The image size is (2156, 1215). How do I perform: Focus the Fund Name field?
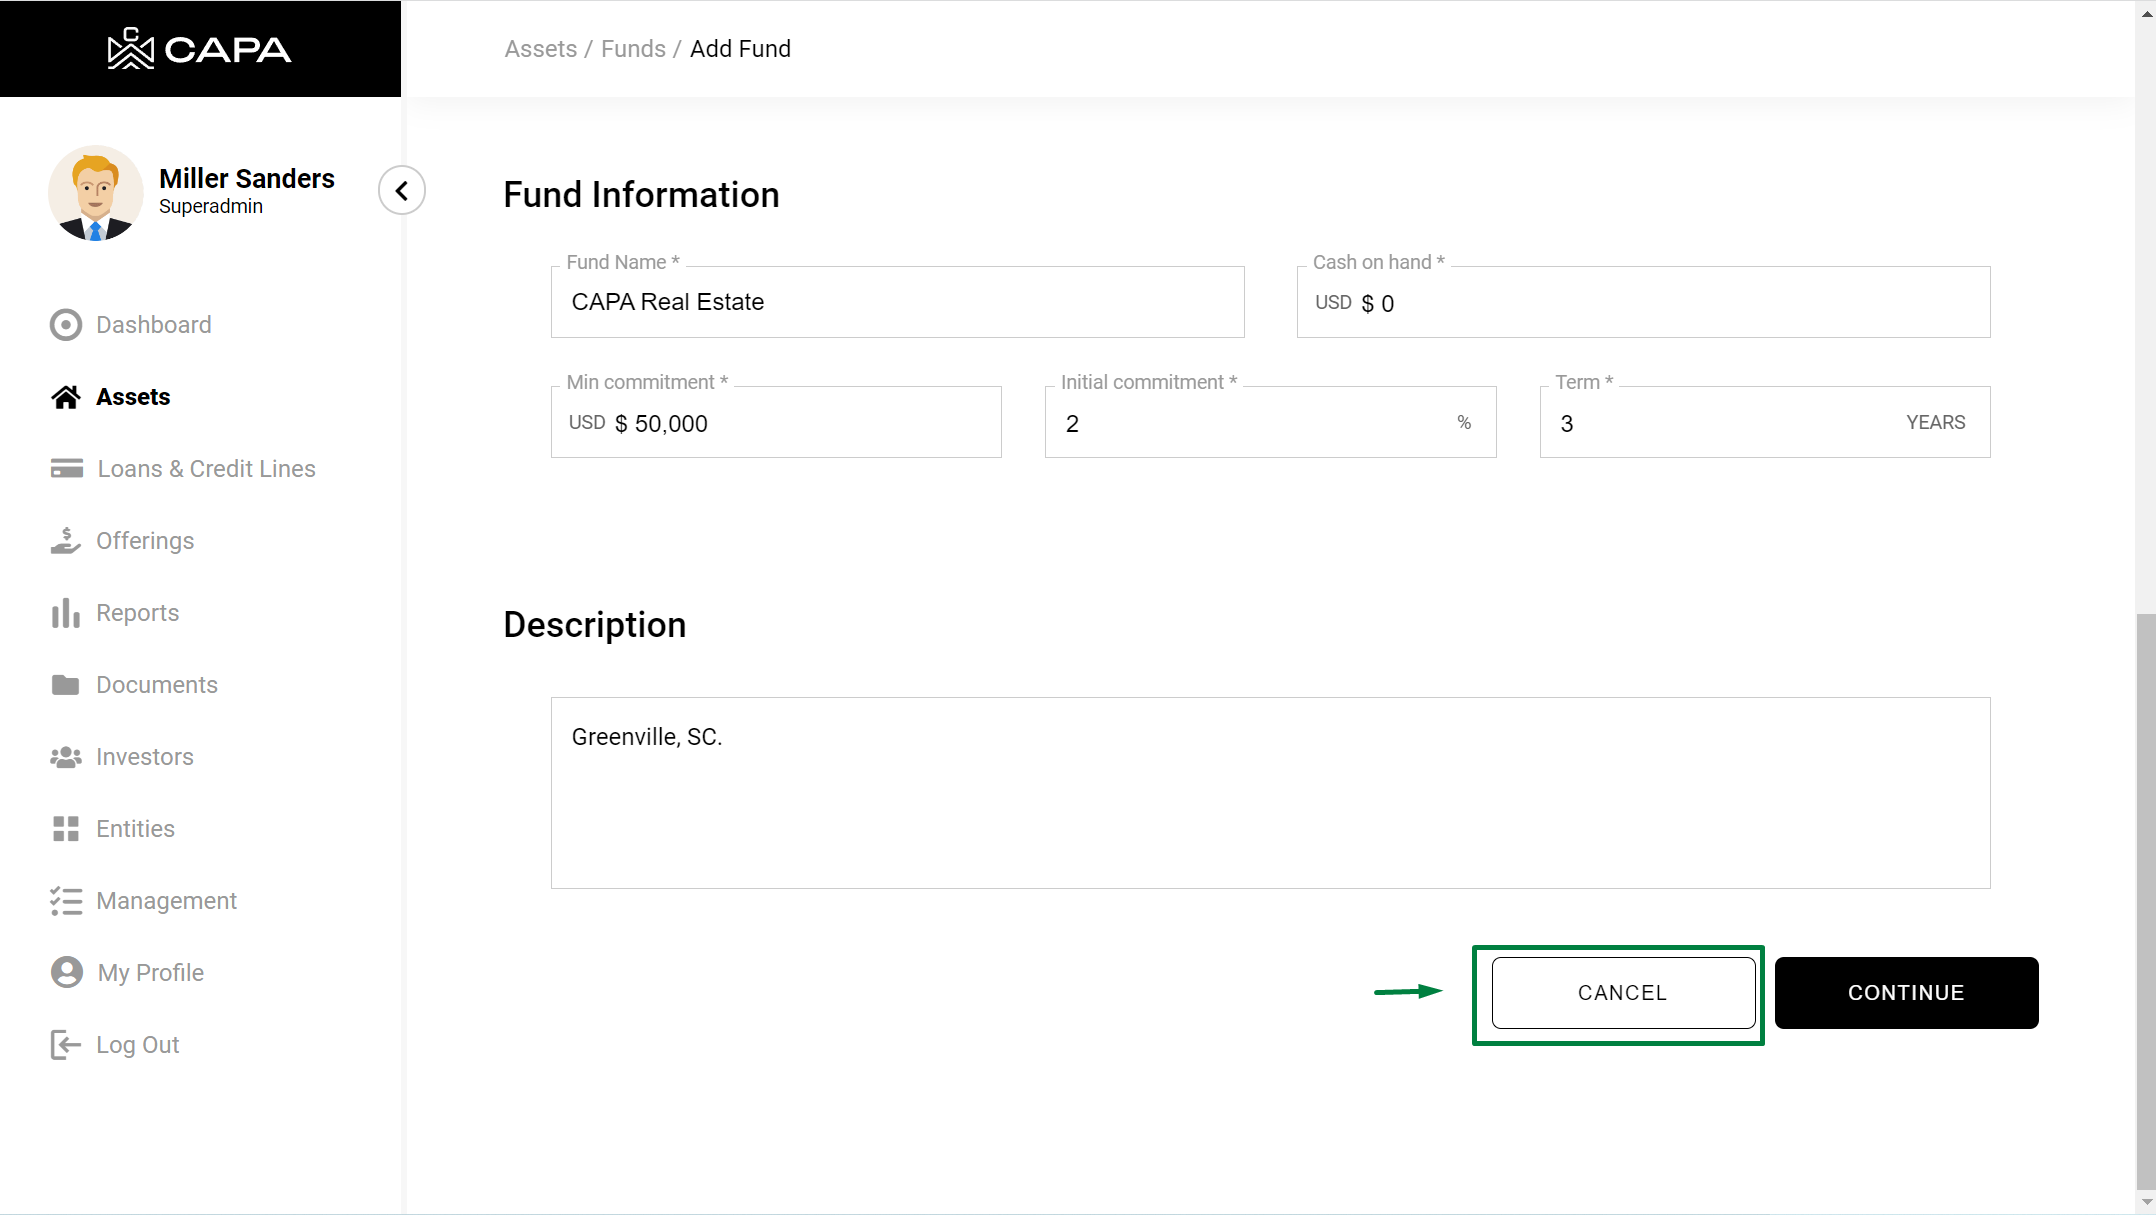[897, 302]
